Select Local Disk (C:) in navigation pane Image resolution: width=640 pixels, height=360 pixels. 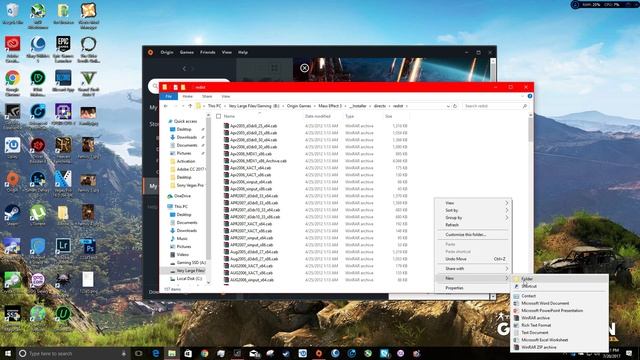coord(189,279)
